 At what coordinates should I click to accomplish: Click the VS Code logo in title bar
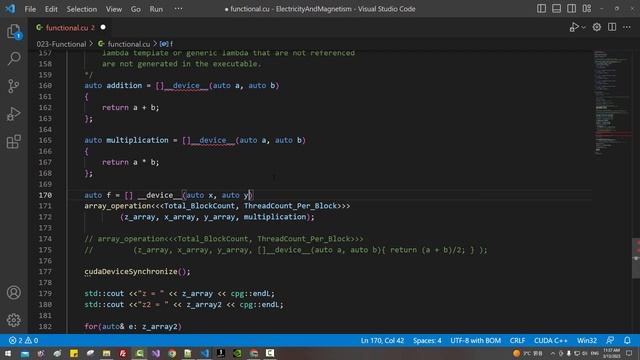point(10,9)
